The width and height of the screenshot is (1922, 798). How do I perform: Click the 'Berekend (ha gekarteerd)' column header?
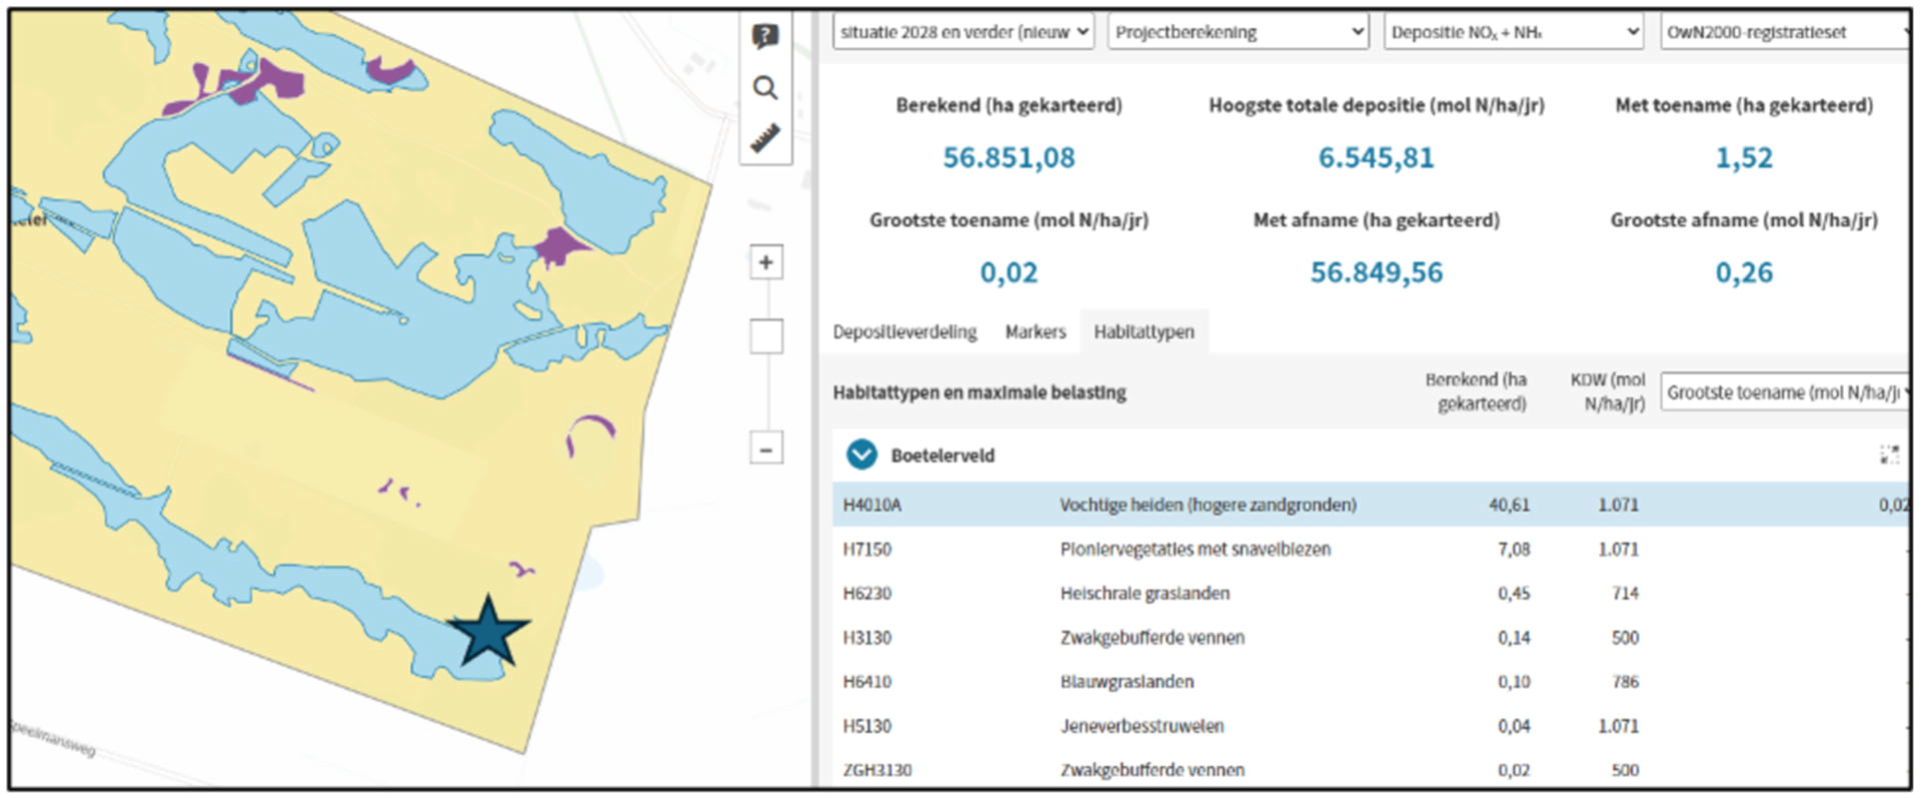tap(1476, 391)
